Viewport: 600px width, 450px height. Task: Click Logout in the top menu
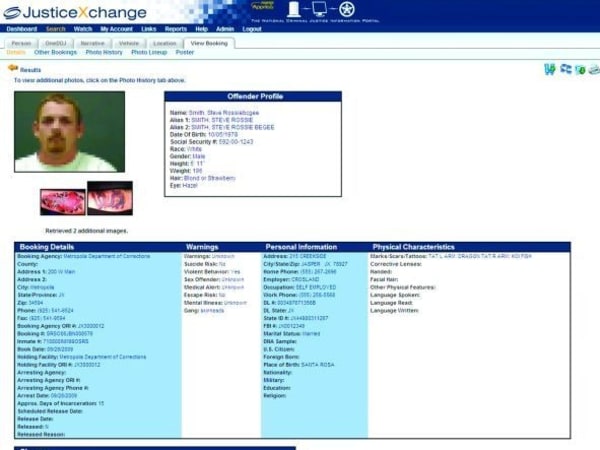click(252, 29)
